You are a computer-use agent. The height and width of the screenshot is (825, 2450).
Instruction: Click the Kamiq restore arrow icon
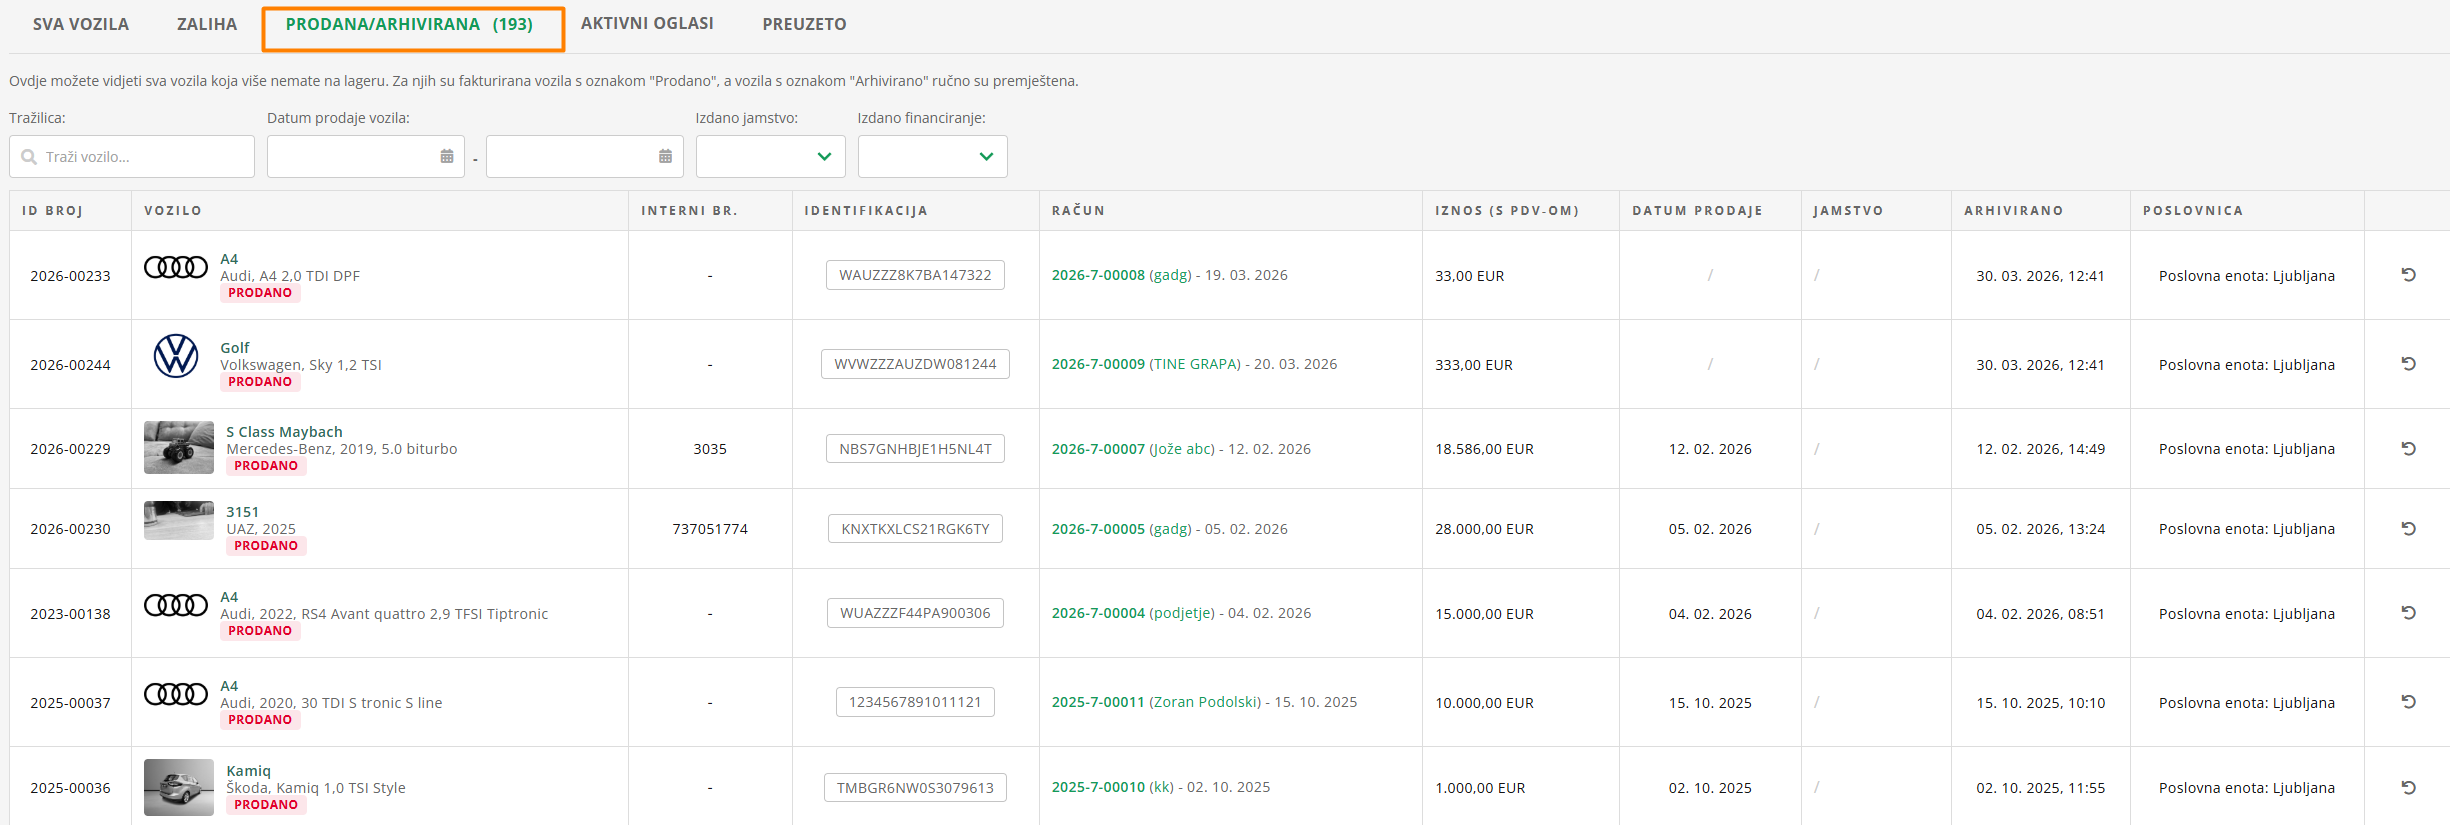[2408, 787]
